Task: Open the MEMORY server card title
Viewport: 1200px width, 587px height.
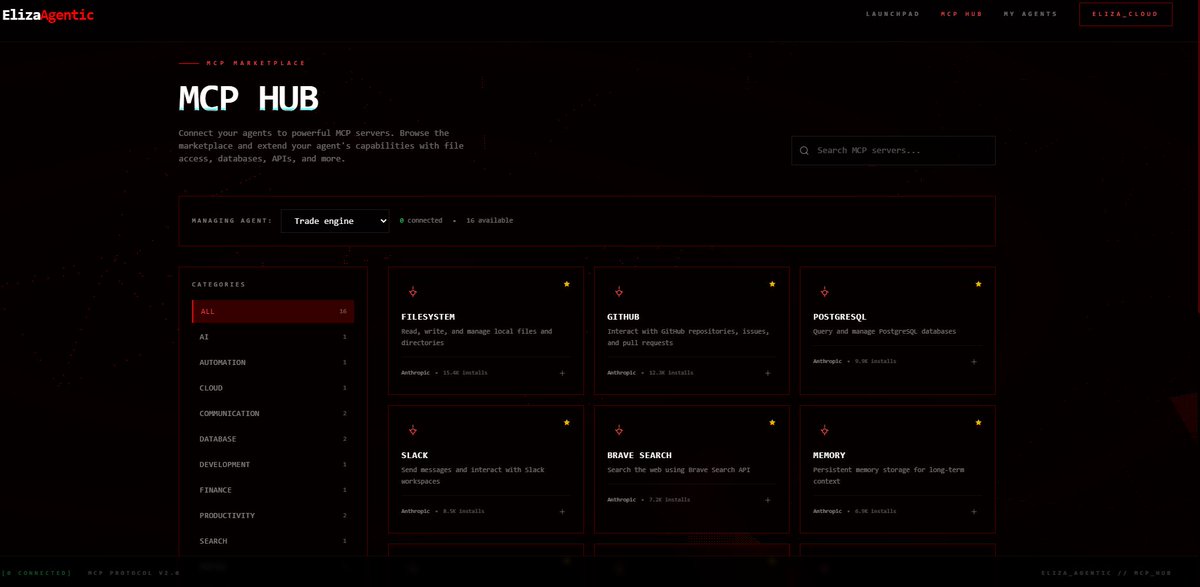Action: 829,455
